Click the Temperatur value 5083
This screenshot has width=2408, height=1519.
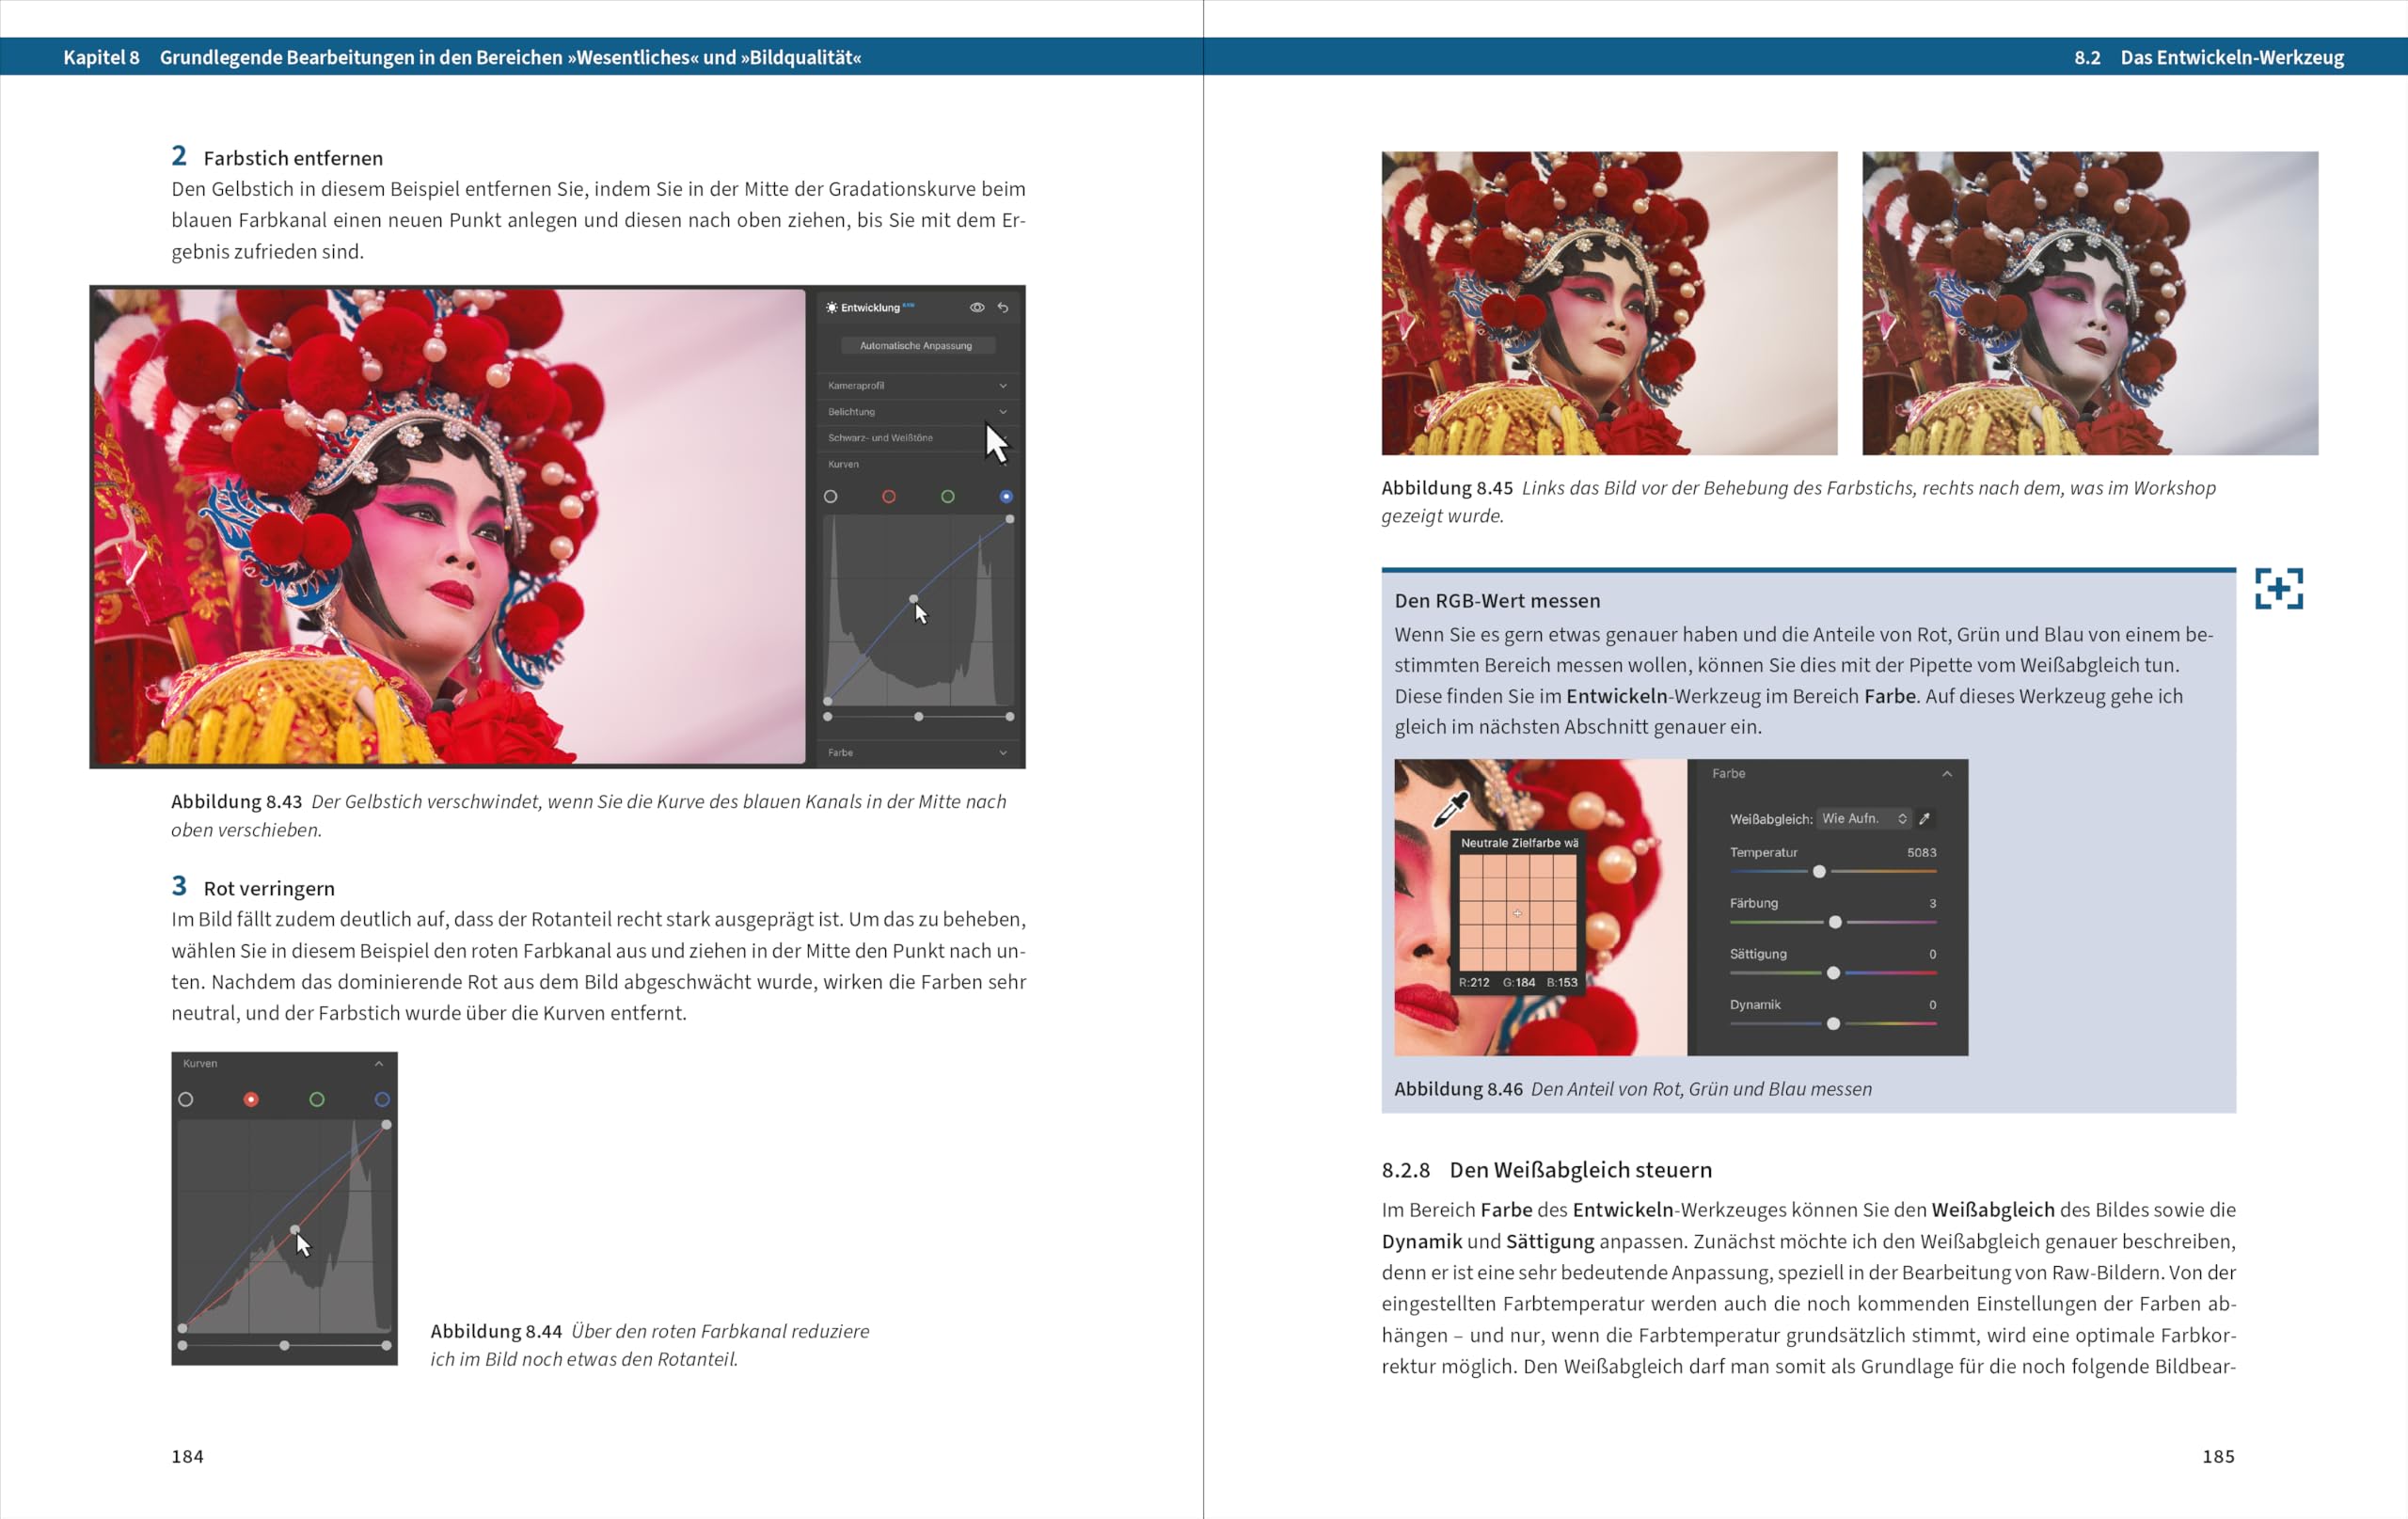point(1921,852)
